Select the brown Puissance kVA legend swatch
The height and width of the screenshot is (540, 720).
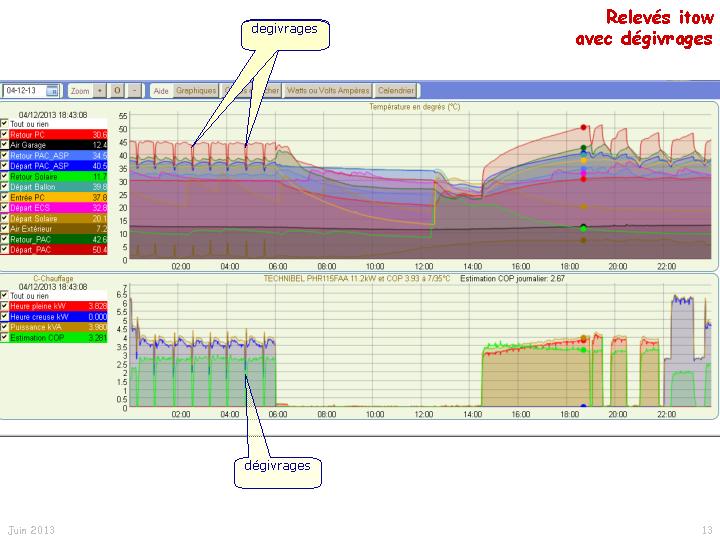coord(58,327)
